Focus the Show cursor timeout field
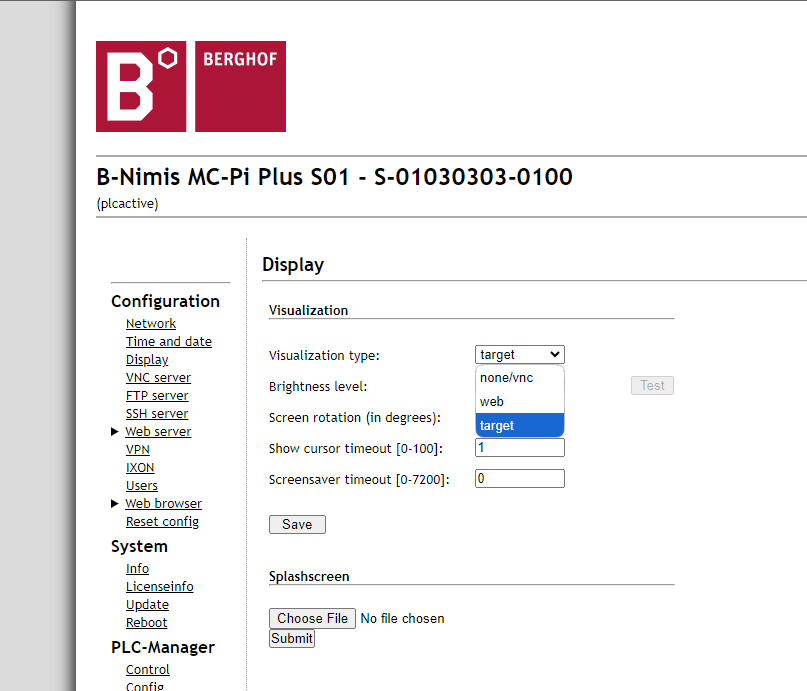 (520, 448)
